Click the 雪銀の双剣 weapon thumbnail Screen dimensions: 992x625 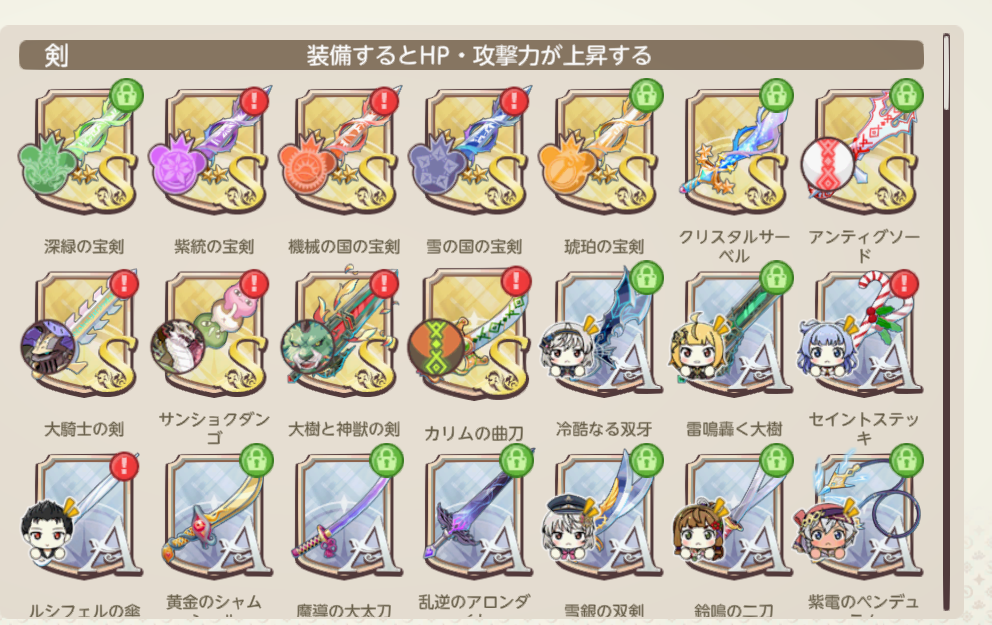pyautogui.click(x=604, y=514)
